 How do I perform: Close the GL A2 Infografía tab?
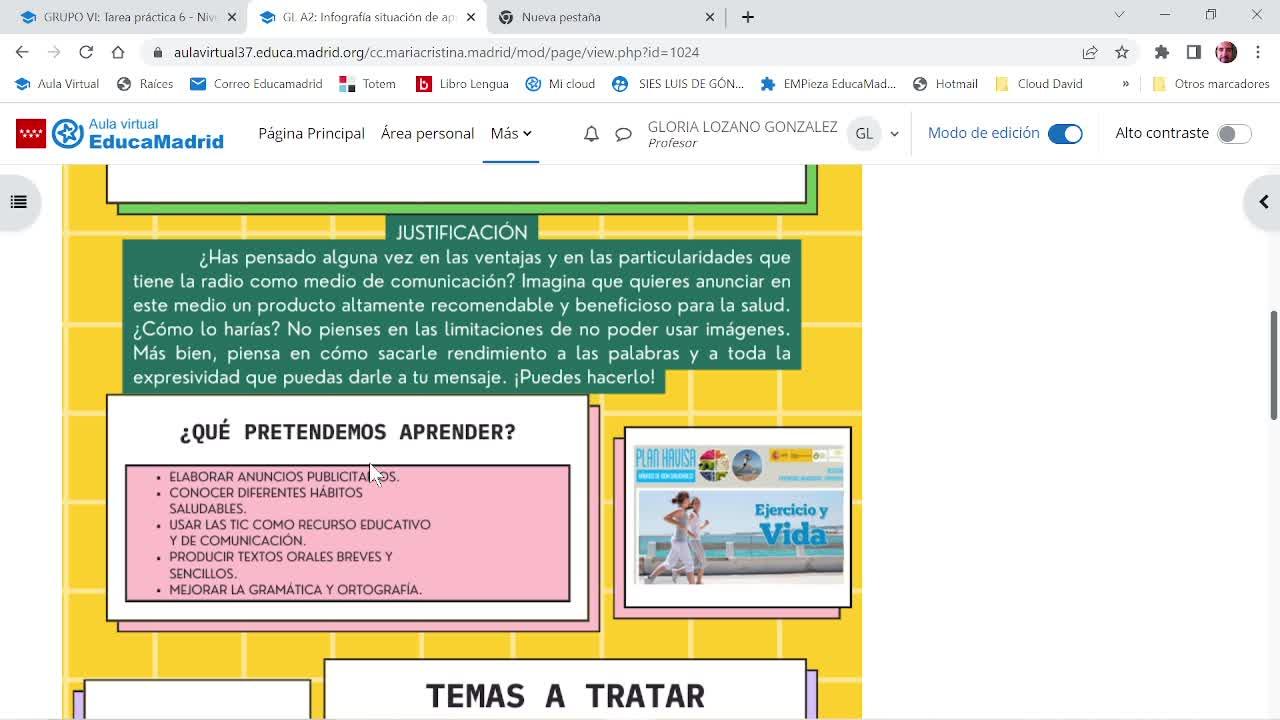[x=471, y=17]
